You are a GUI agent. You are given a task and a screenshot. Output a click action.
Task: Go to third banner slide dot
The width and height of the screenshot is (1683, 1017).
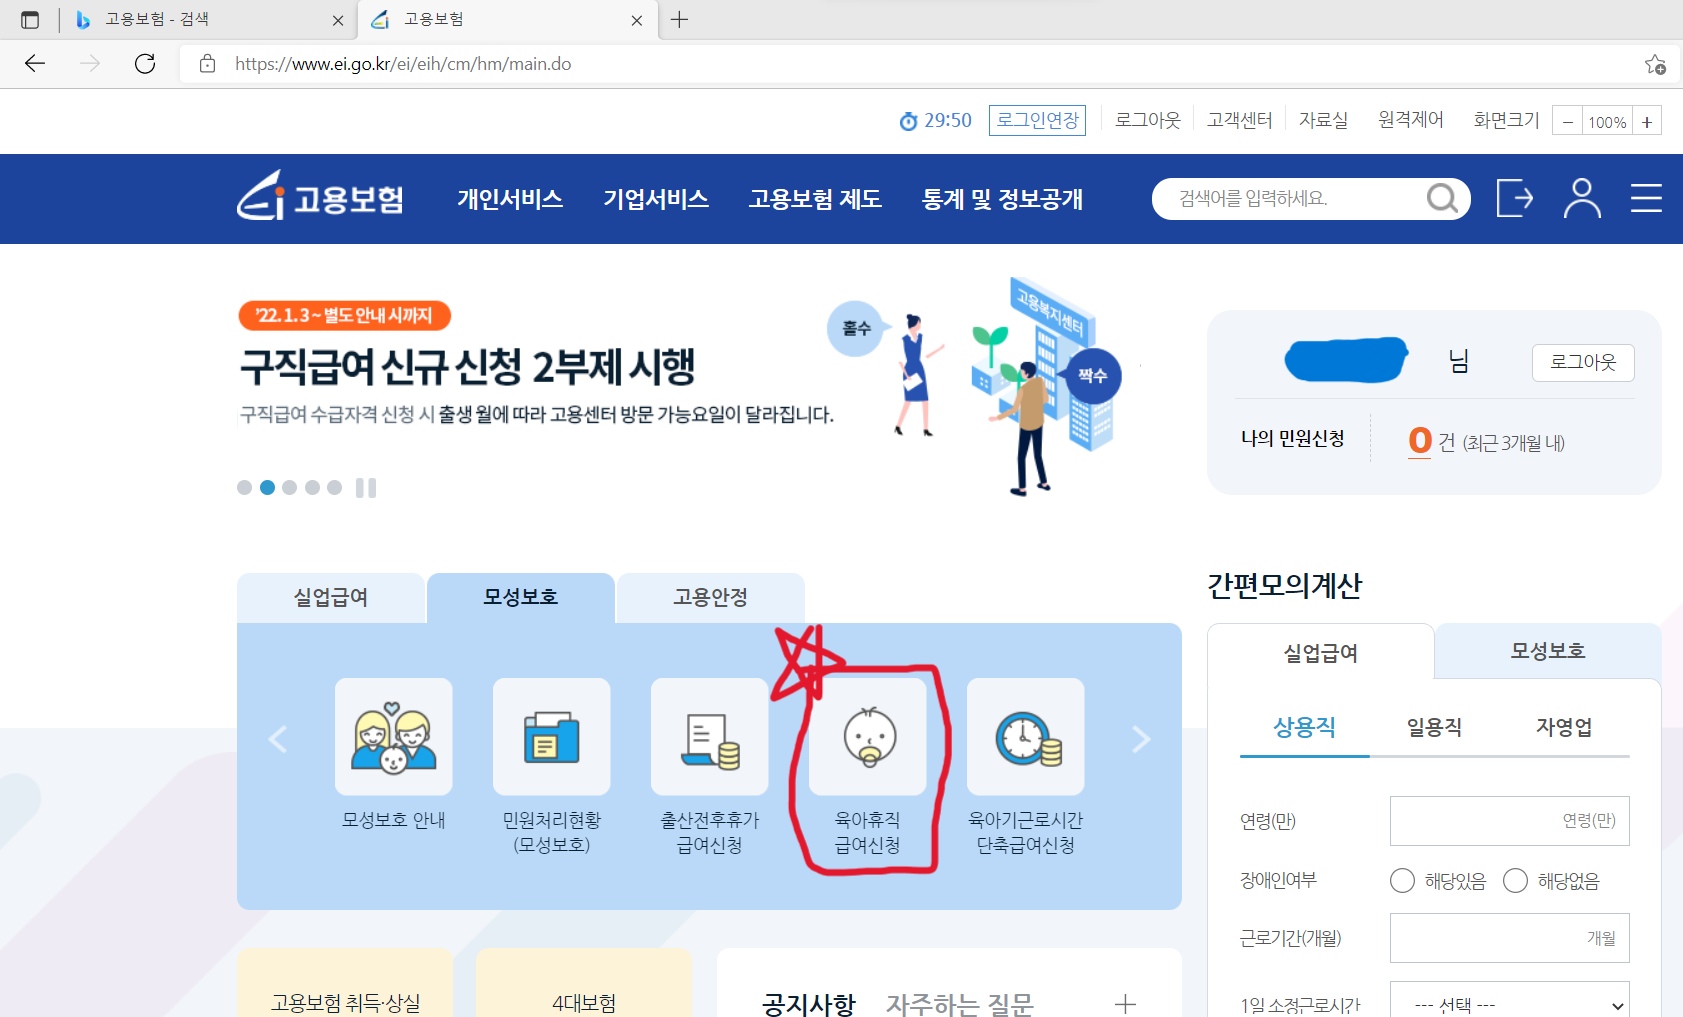(x=290, y=488)
